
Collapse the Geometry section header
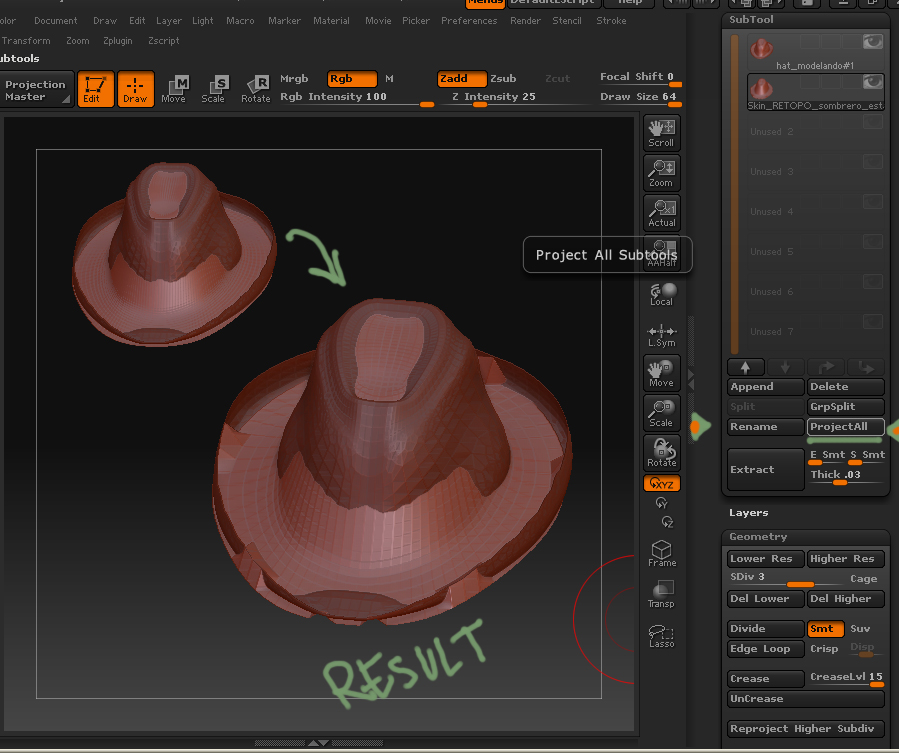[x=758, y=537]
